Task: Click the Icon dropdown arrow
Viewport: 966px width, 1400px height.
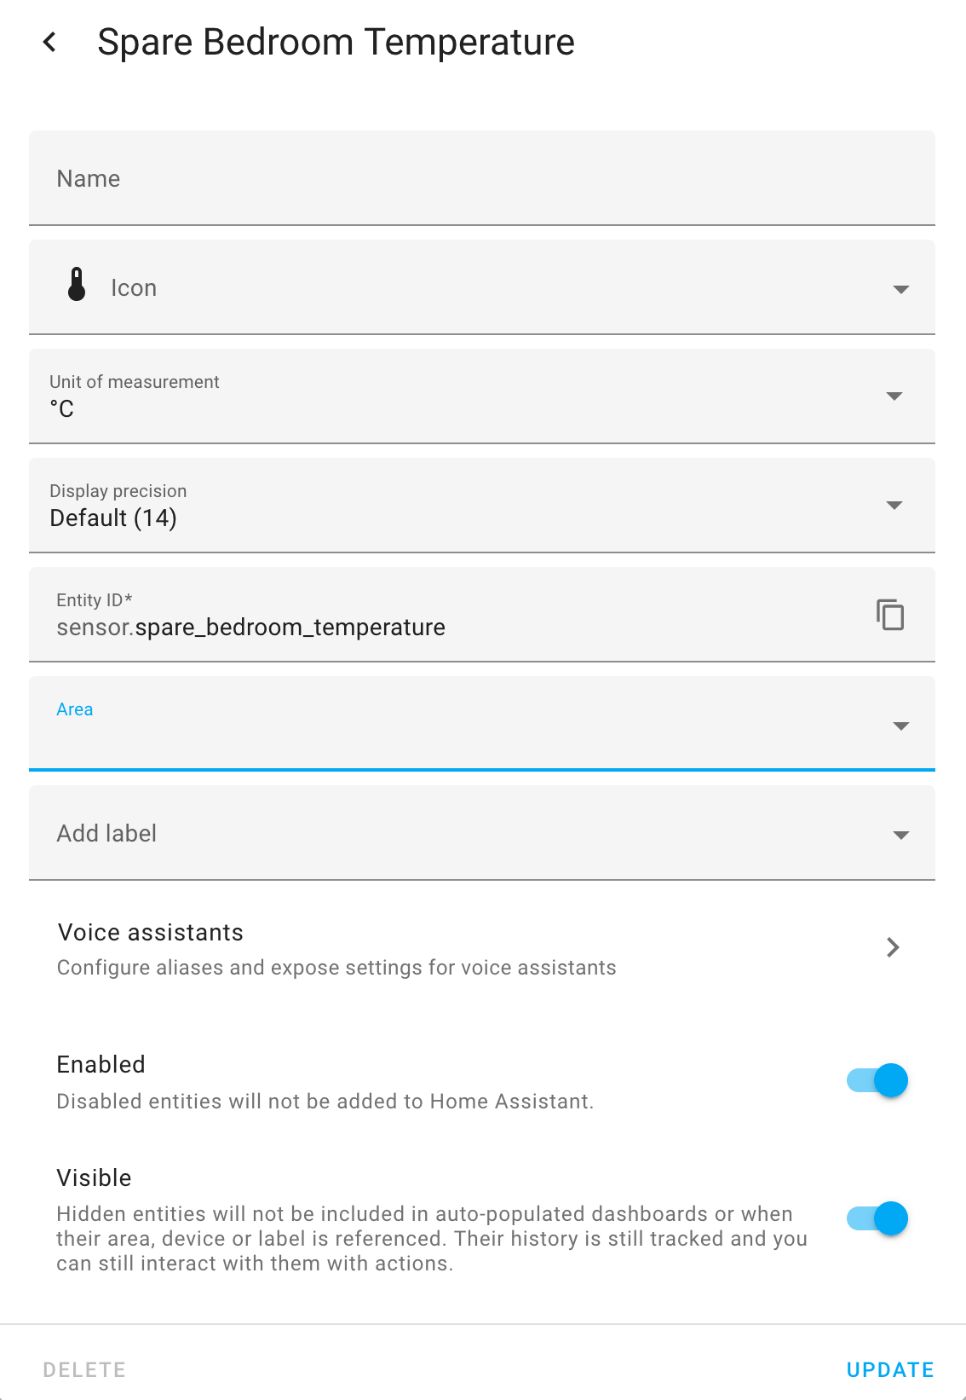Action: tap(900, 288)
